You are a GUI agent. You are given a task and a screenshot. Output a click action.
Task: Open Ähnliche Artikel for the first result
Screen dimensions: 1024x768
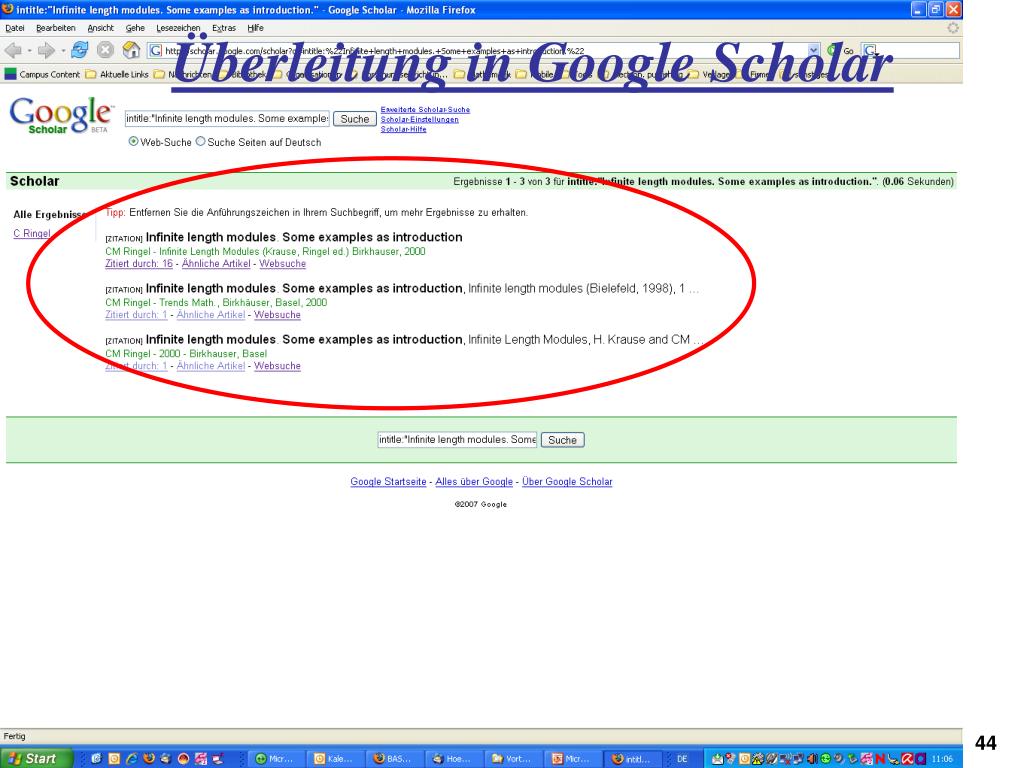pos(216,264)
